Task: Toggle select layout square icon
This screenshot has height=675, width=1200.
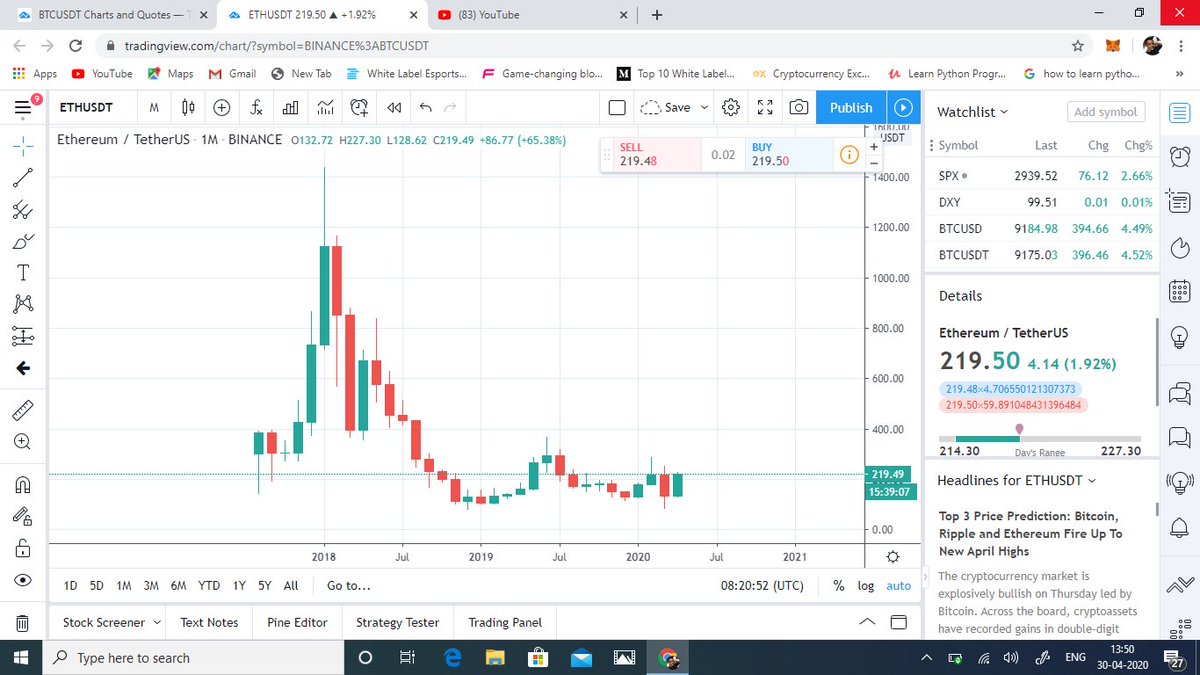Action: coord(617,107)
